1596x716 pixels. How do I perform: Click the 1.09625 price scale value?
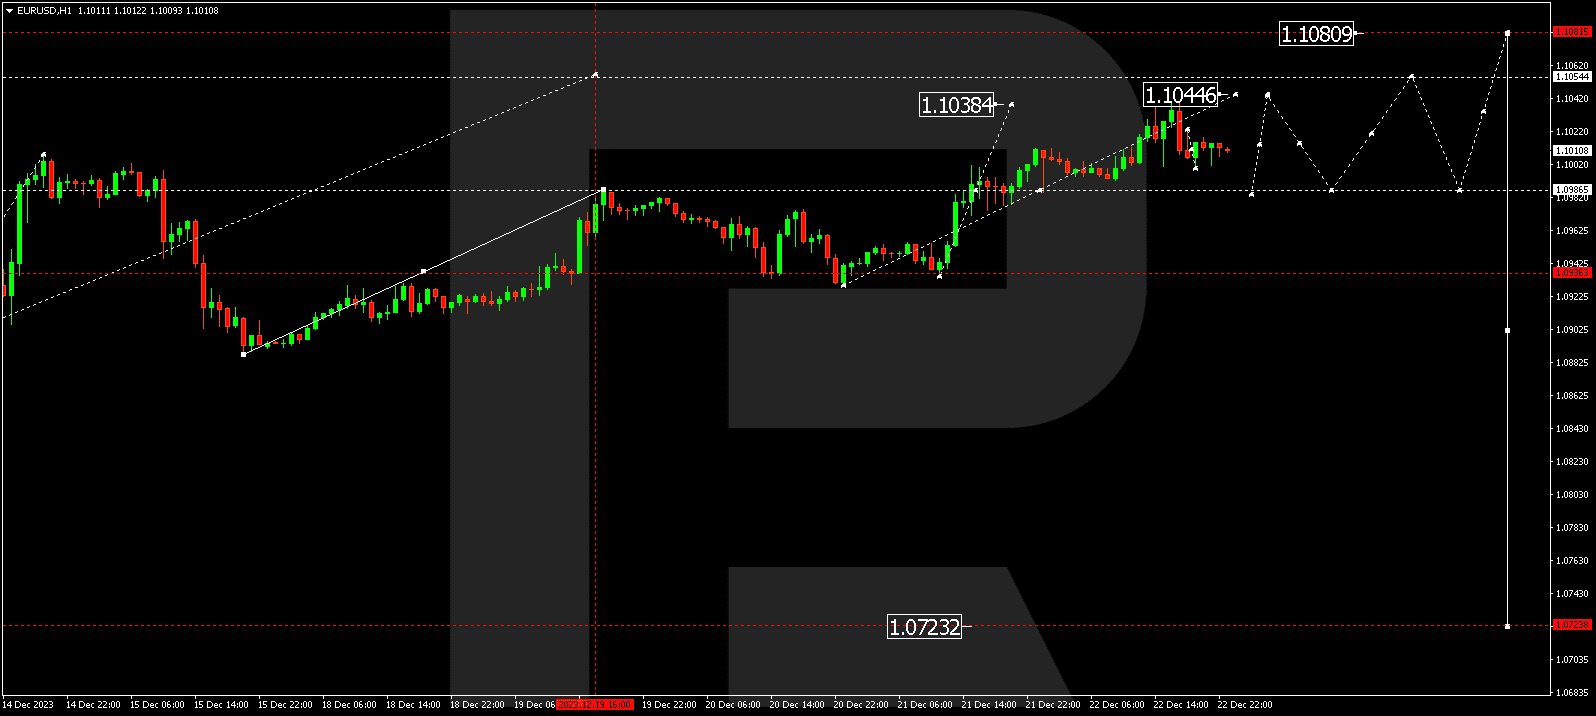click(x=1572, y=230)
